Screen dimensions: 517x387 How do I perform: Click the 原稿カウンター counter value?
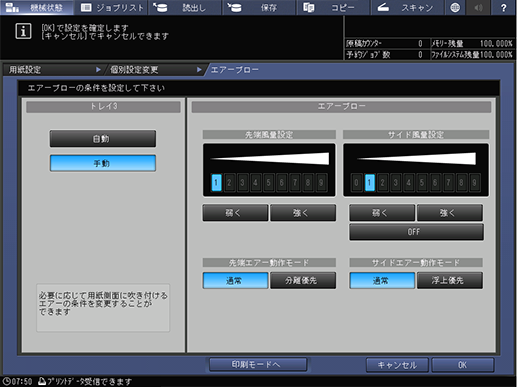point(420,43)
